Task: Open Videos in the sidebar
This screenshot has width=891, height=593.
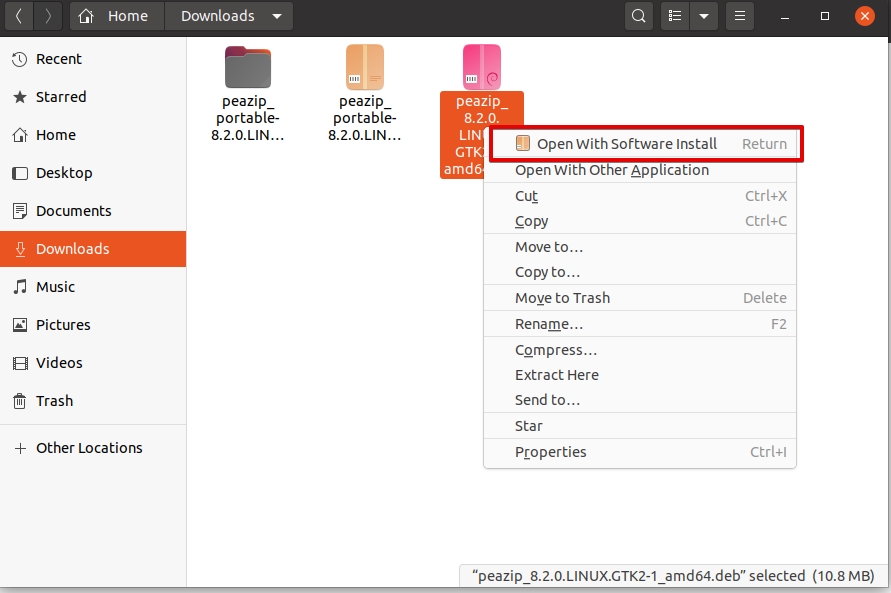Action: click(x=93, y=363)
